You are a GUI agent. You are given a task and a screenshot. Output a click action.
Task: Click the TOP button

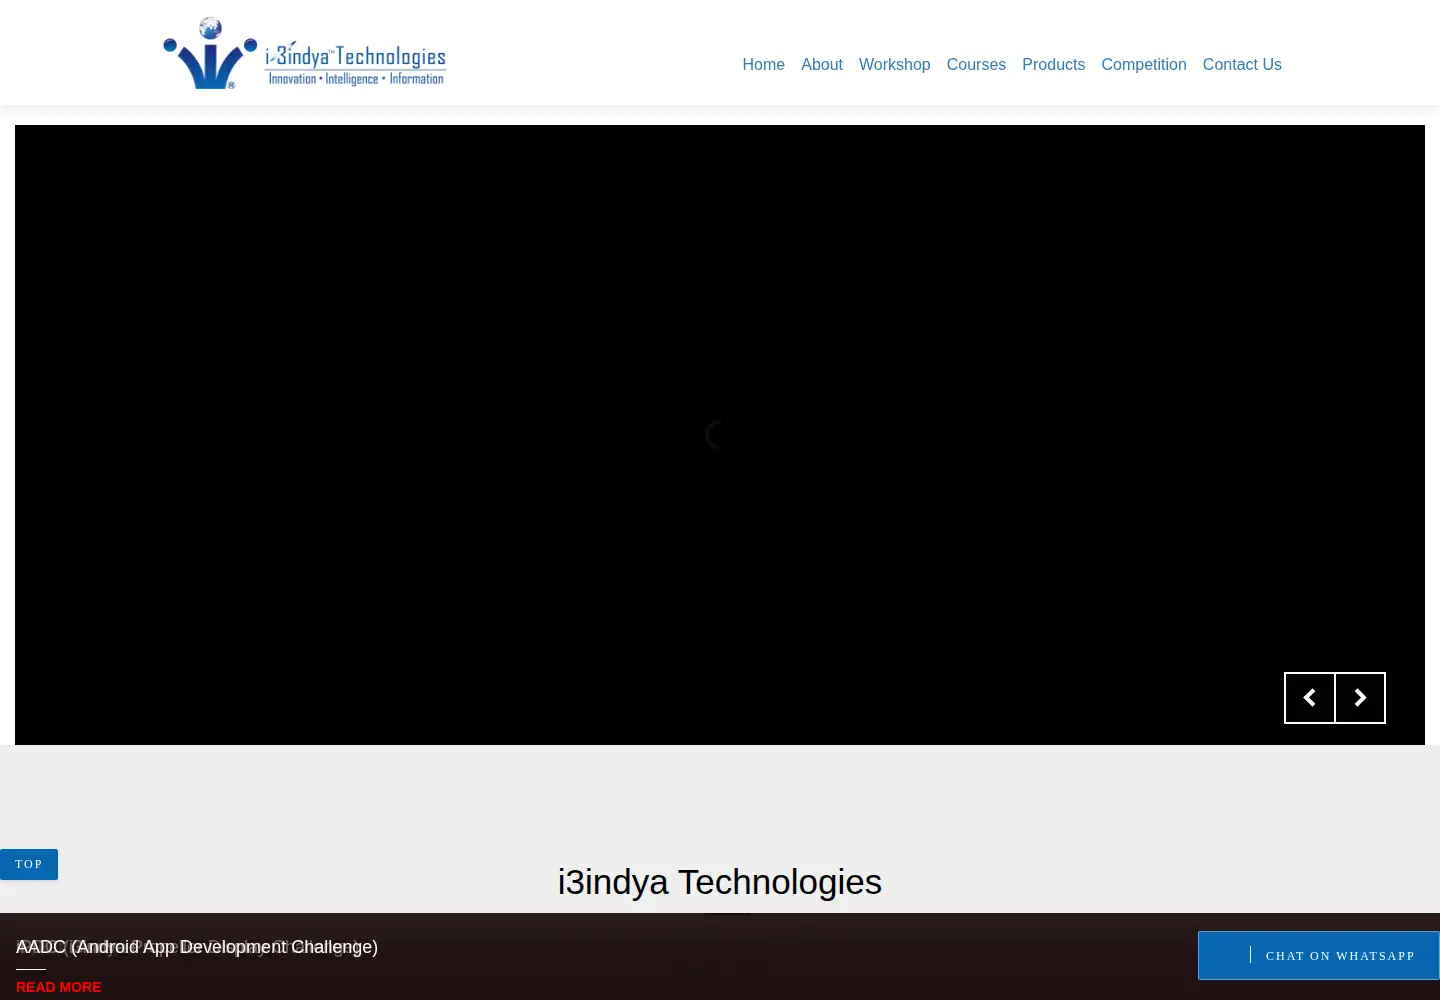[29, 864]
